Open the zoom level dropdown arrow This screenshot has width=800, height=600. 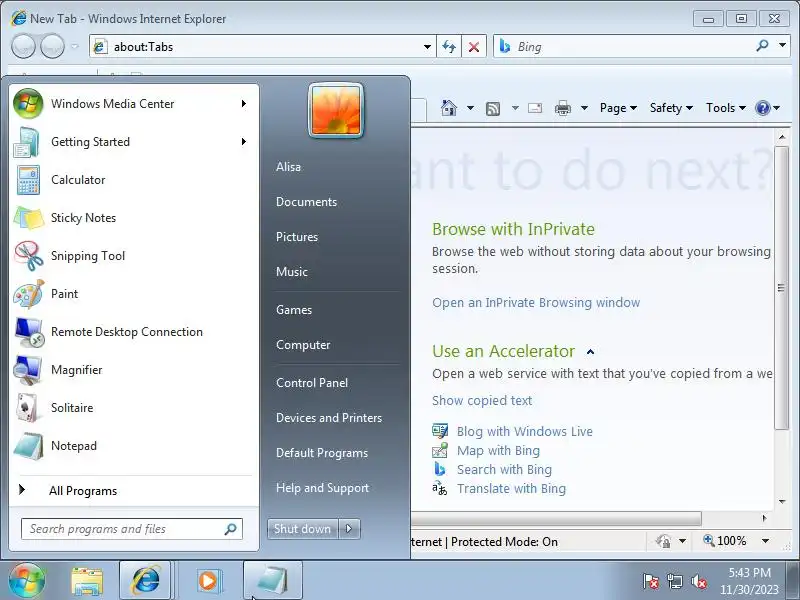[x=765, y=541]
